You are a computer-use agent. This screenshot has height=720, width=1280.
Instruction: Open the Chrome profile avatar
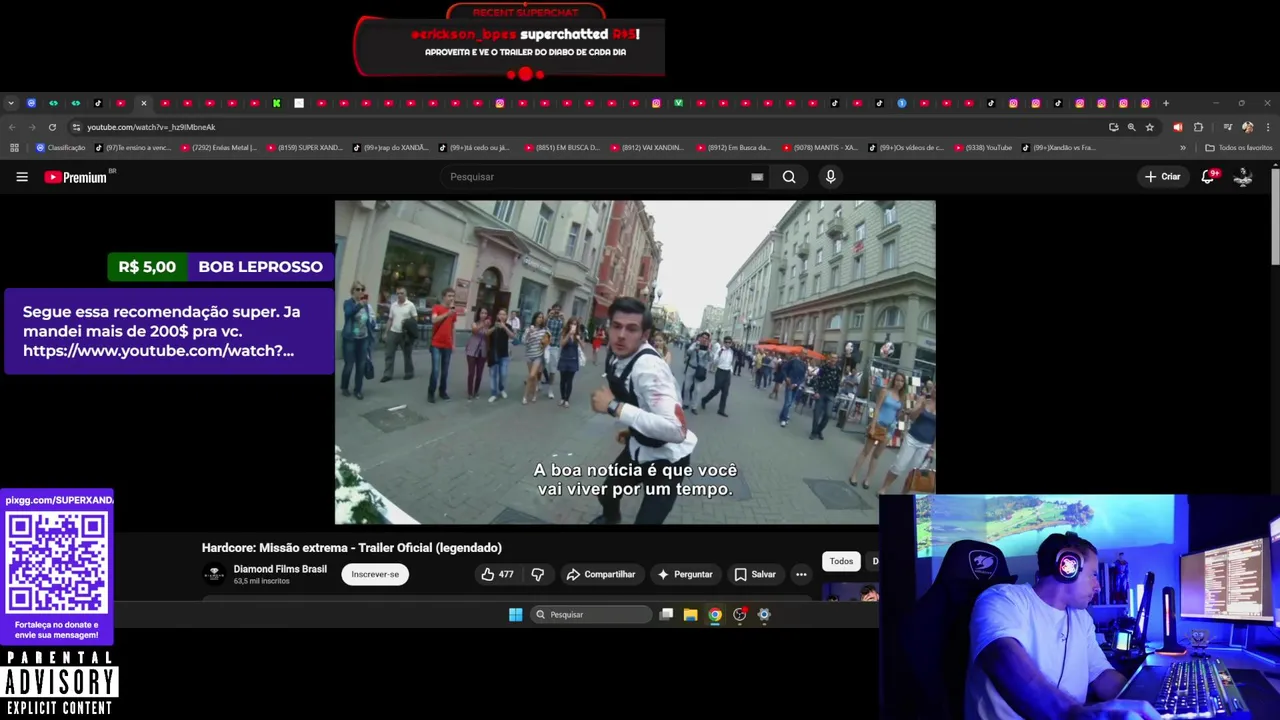(1247, 127)
